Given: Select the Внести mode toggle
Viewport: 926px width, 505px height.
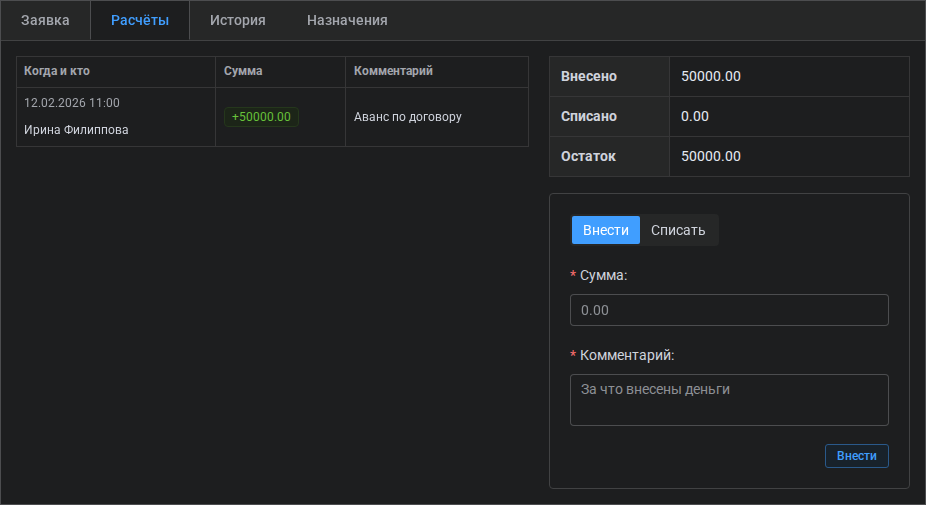Looking at the screenshot, I should point(606,230).
